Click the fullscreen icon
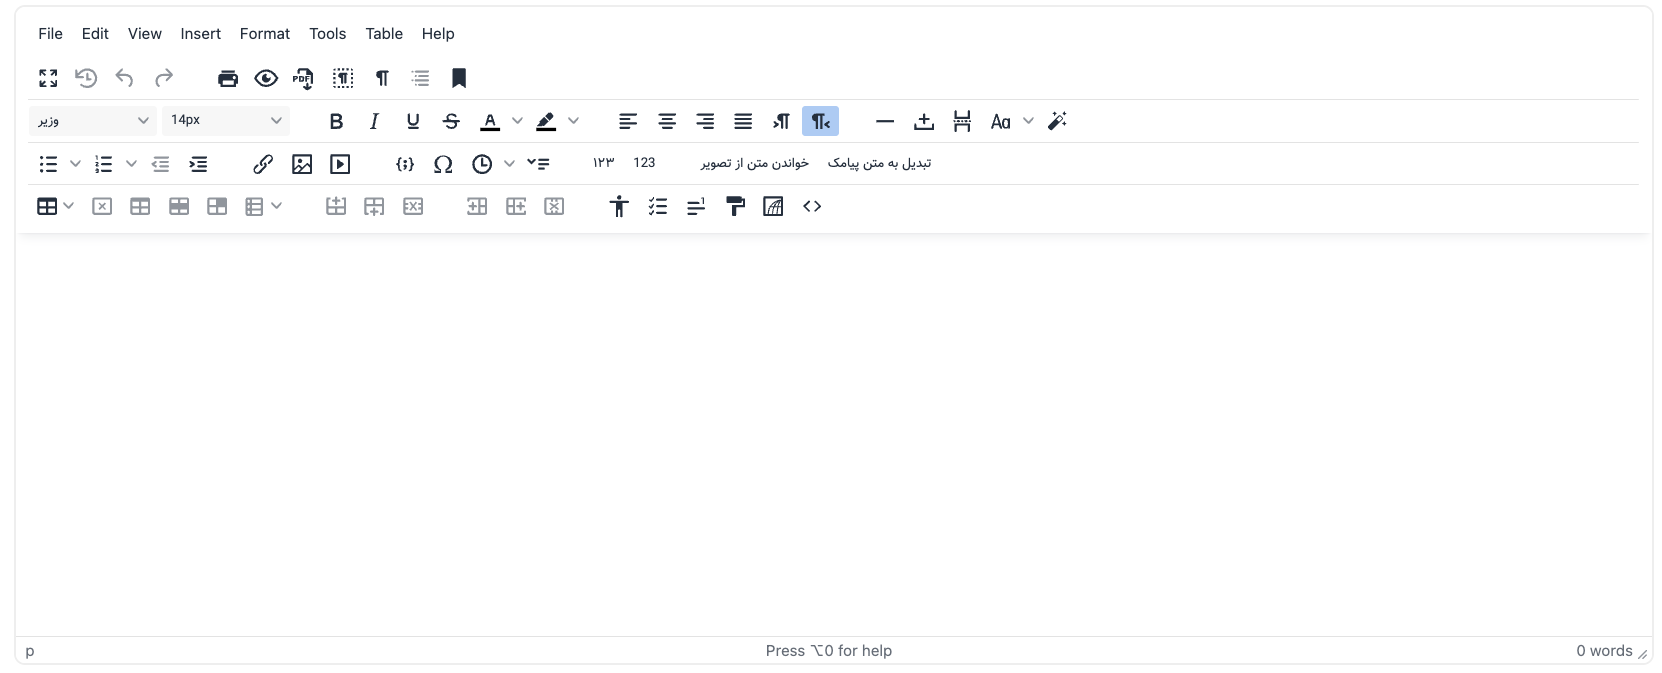 pyautogui.click(x=48, y=78)
